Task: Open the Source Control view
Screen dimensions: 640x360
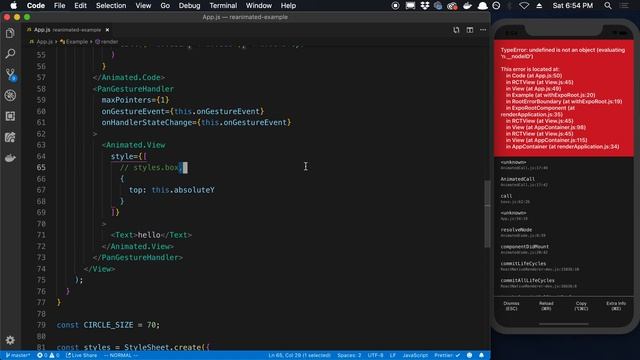Action: [x=10, y=74]
